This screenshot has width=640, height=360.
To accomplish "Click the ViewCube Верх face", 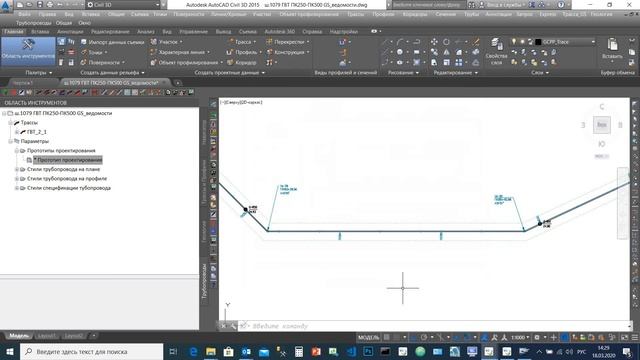I will [x=602, y=125].
